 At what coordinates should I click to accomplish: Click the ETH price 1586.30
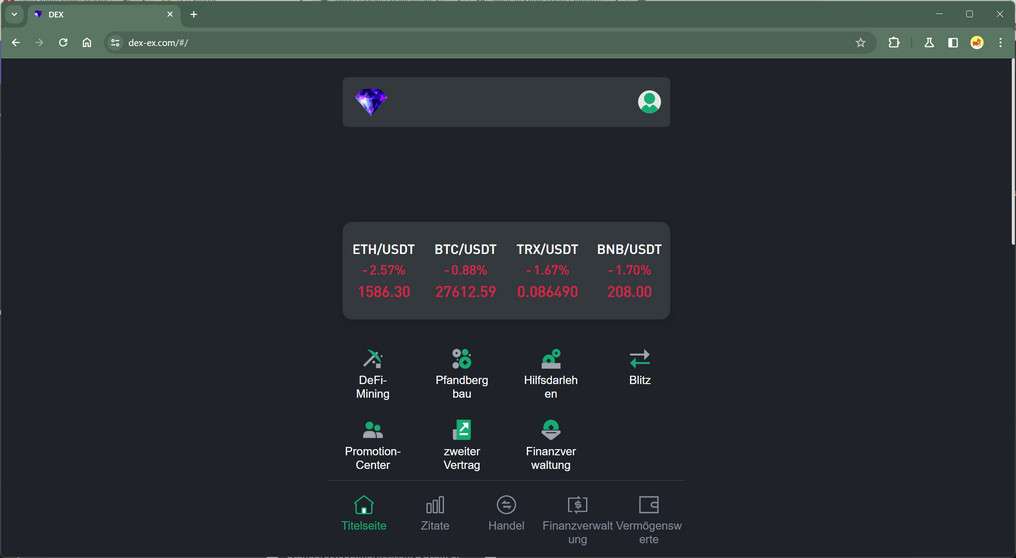(x=384, y=292)
